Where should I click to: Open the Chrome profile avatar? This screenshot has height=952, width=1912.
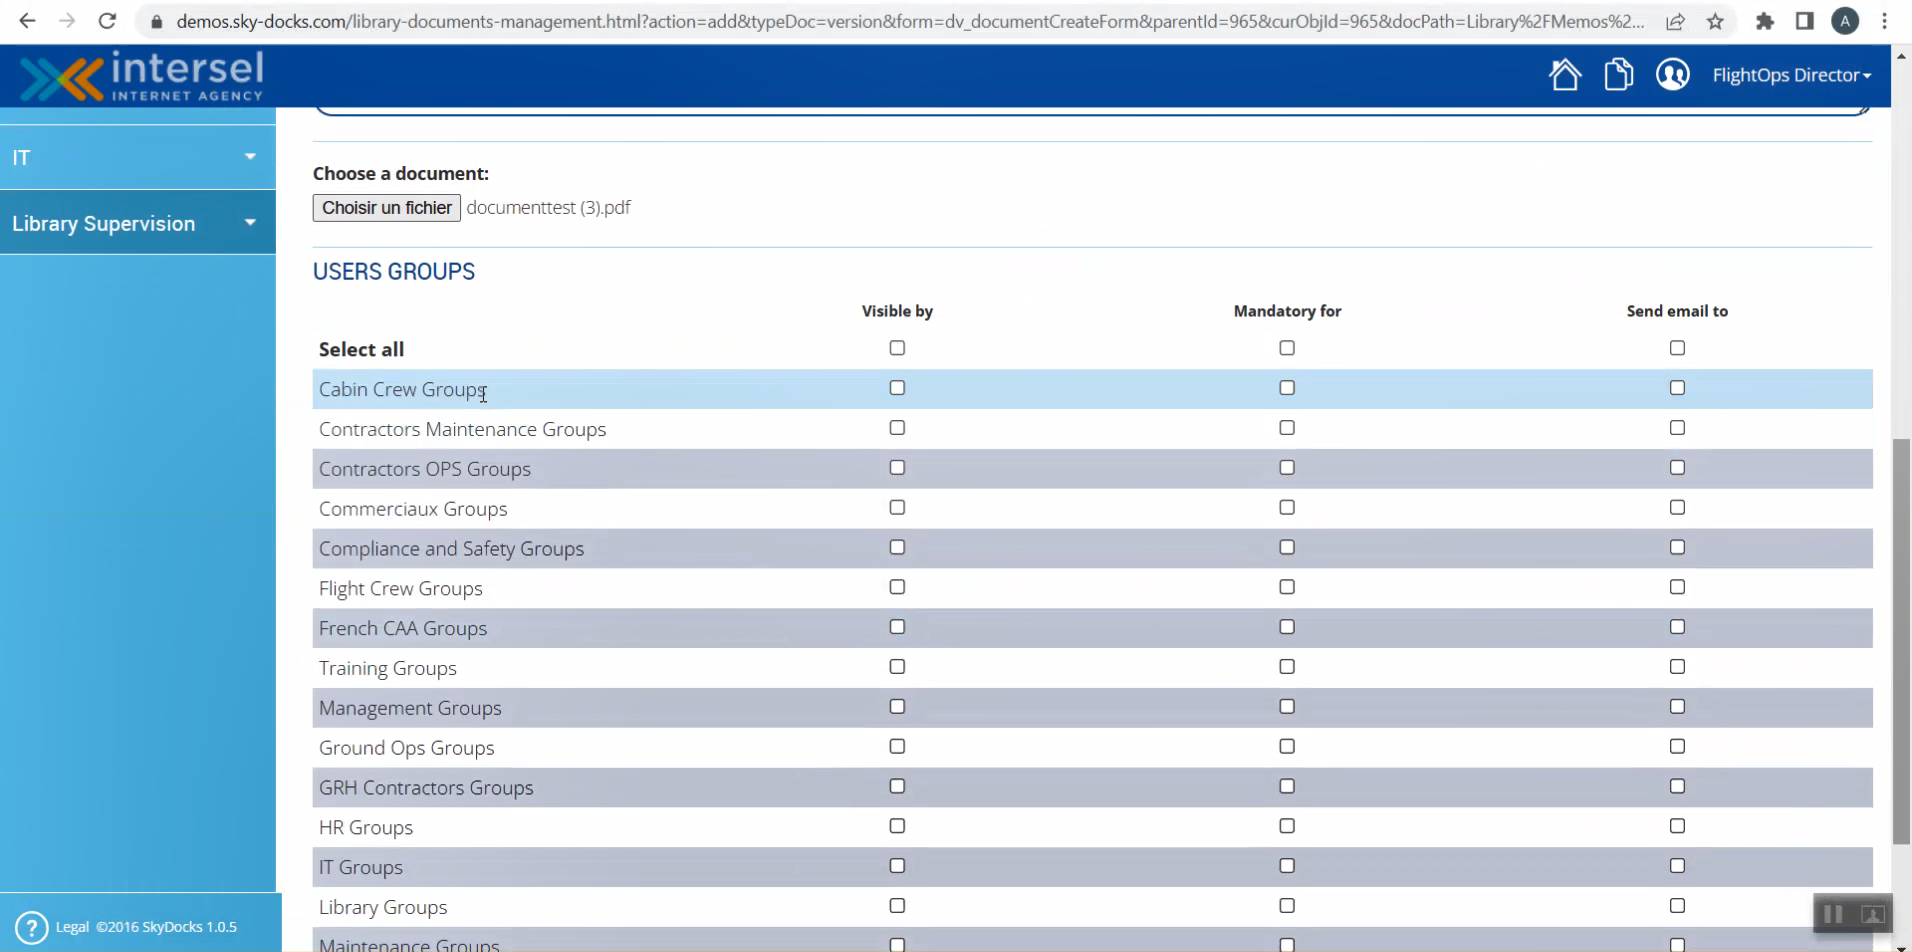[x=1845, y=21]
